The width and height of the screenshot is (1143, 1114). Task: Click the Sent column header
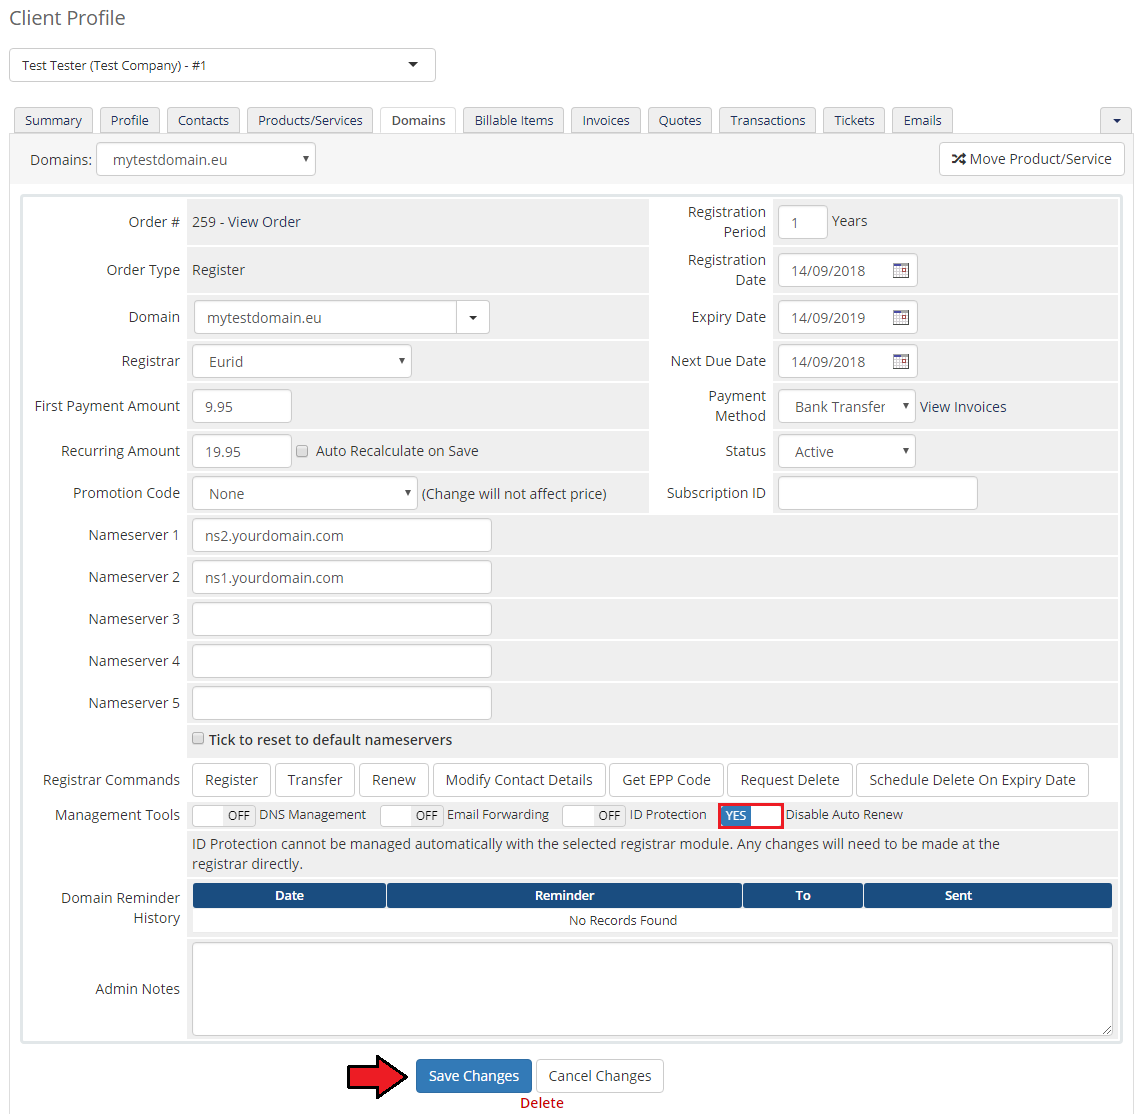988,895
